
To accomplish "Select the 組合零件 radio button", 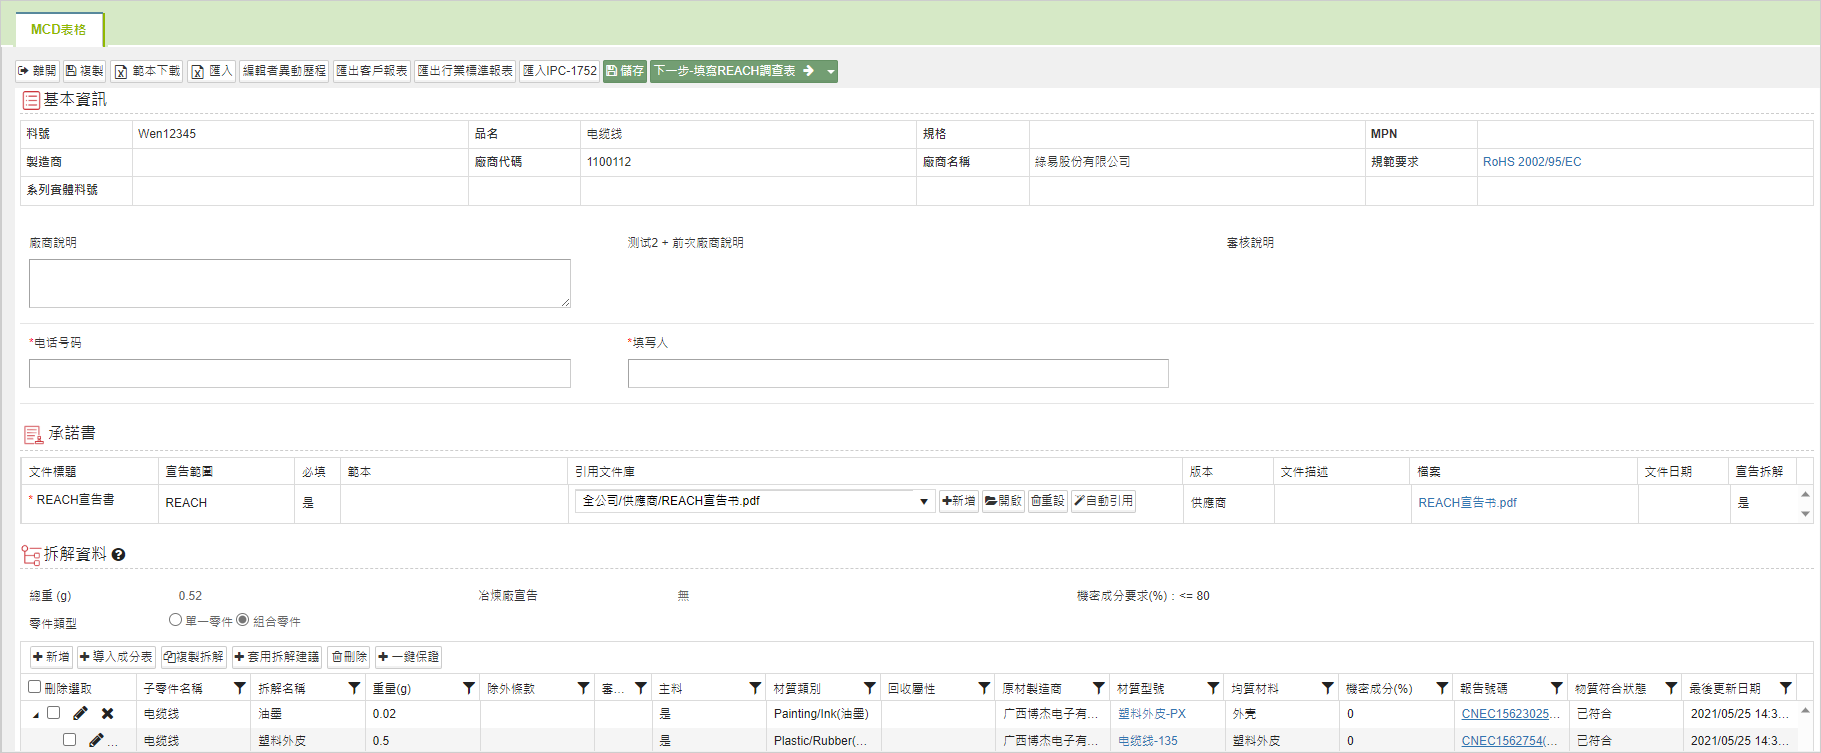I will click(242, 620).
